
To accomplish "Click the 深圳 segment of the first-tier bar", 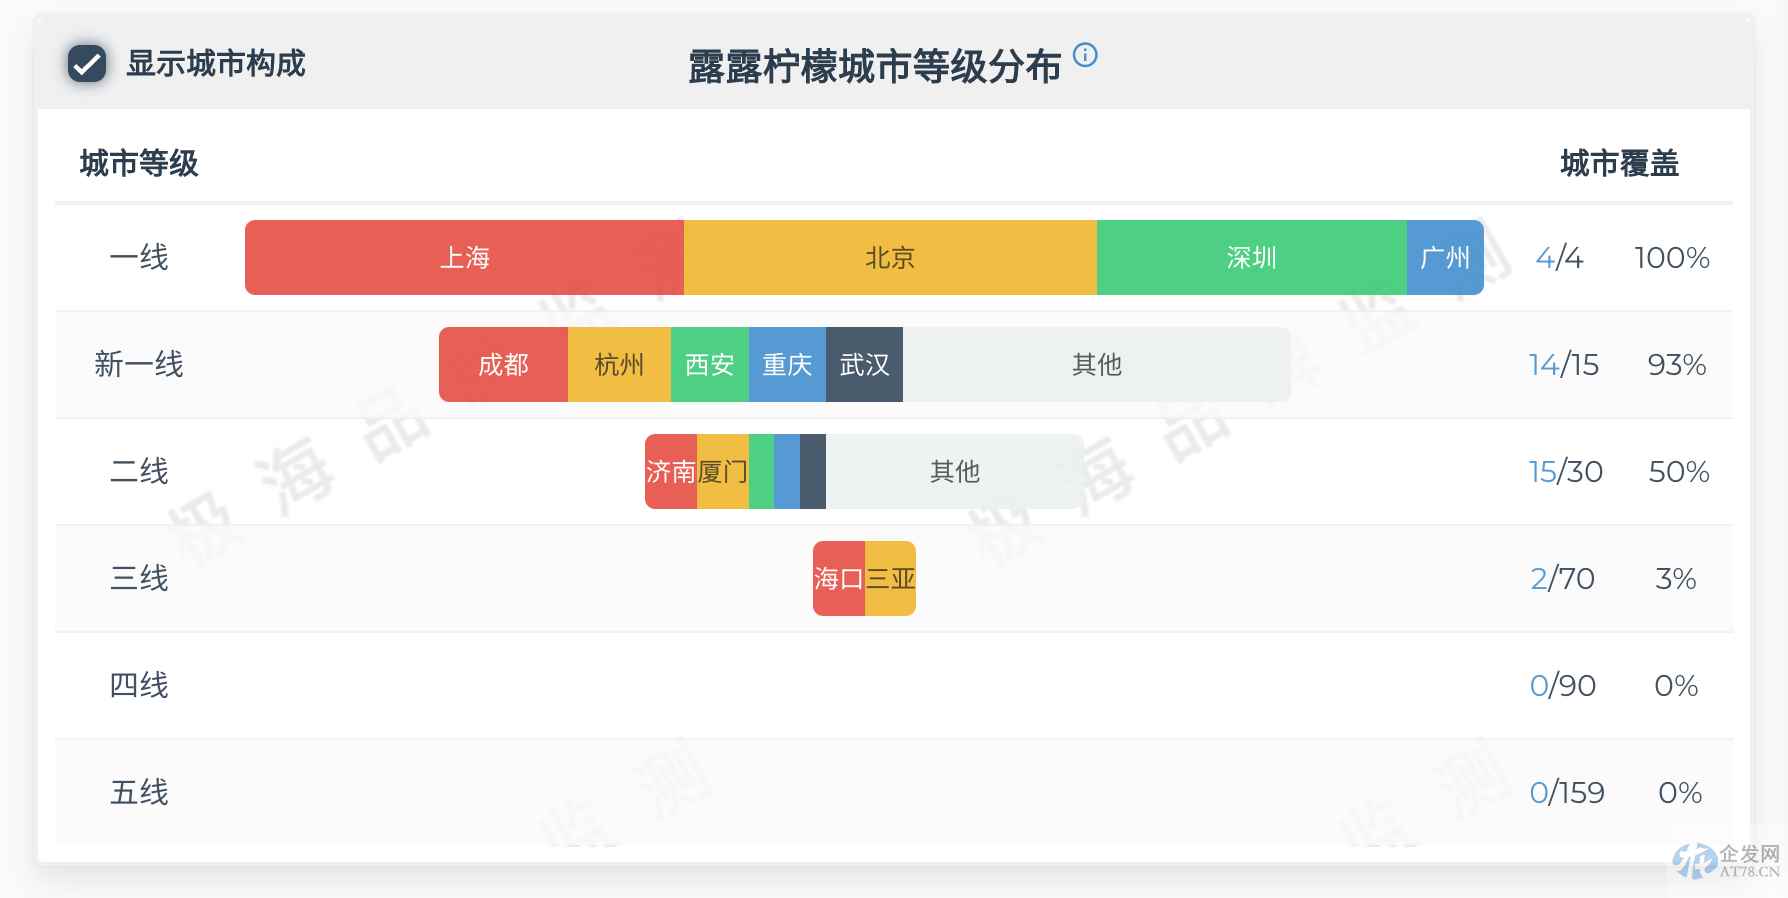I will point(1250,257).
